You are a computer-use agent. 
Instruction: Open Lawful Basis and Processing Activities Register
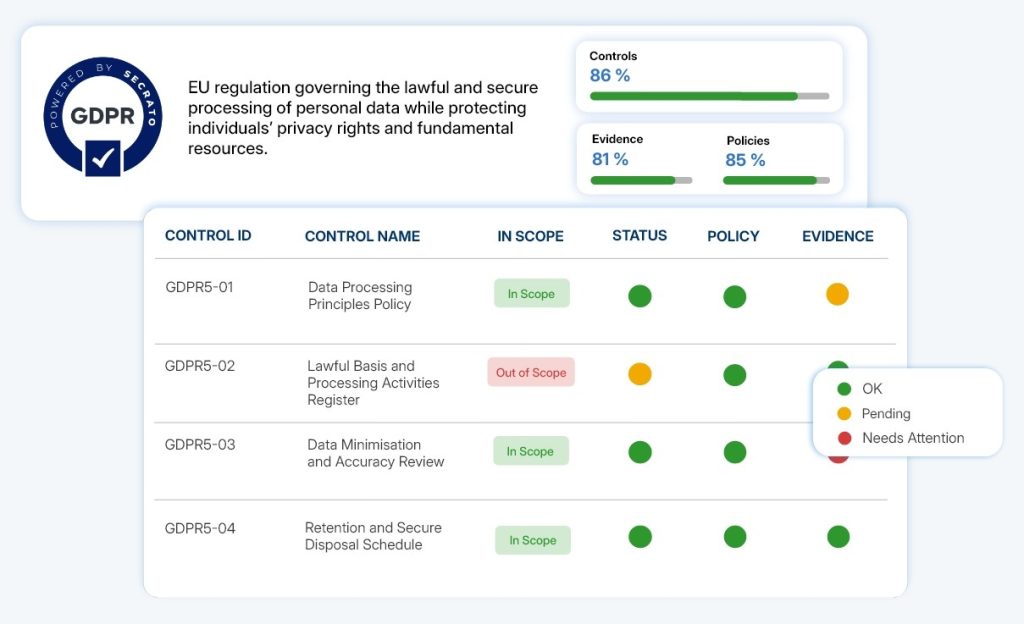pyautogui.click(x=374, y=383)
